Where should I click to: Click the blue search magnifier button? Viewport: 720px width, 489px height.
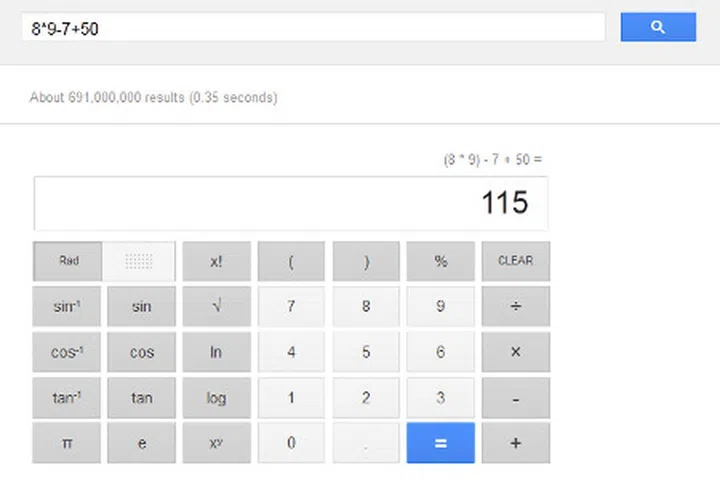tap(657, 28)
